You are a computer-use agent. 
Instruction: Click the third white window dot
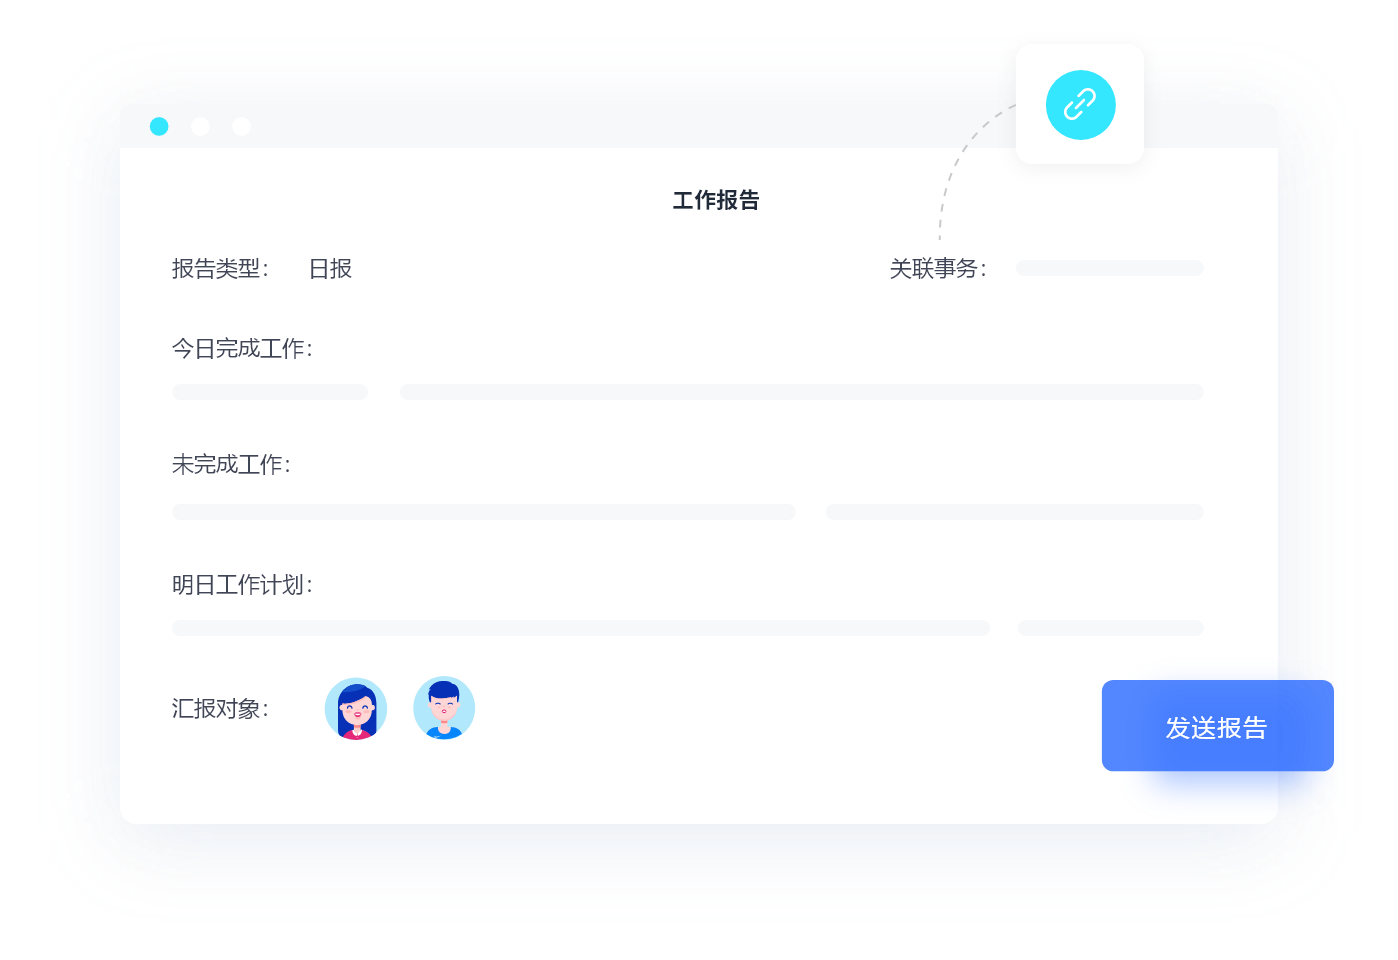(241, 126)
